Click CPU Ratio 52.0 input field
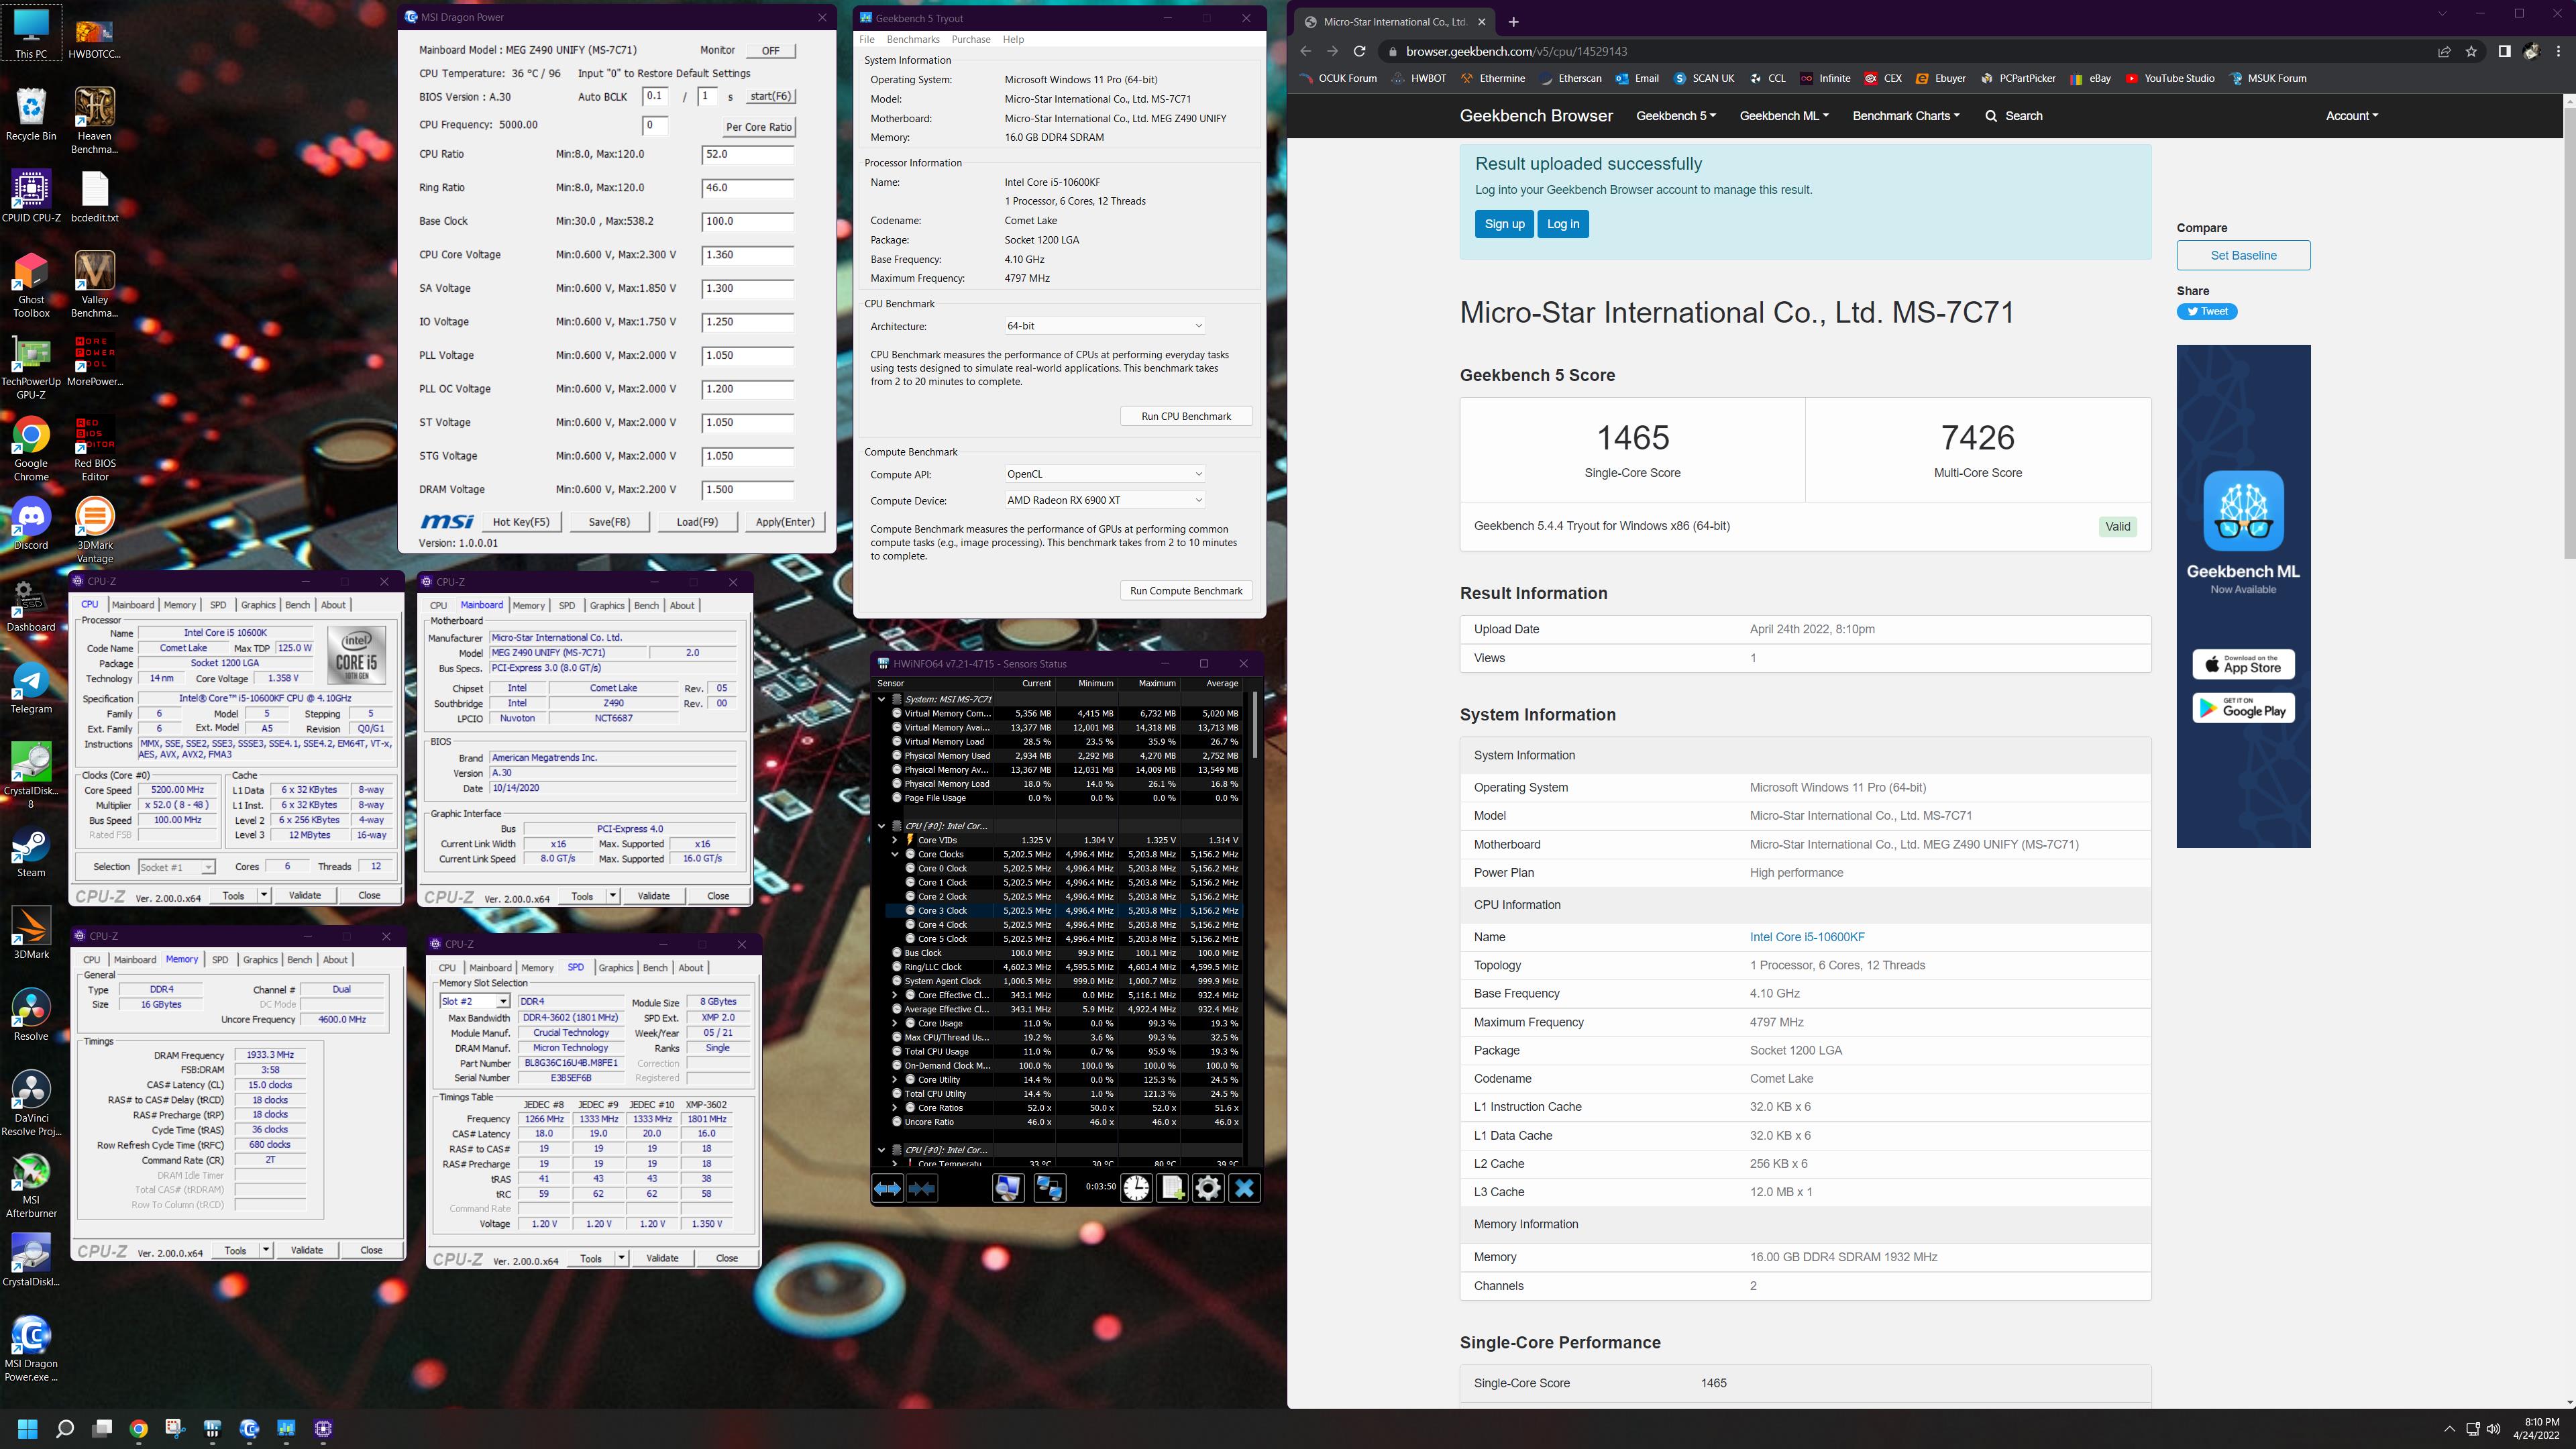 point(747,154)
